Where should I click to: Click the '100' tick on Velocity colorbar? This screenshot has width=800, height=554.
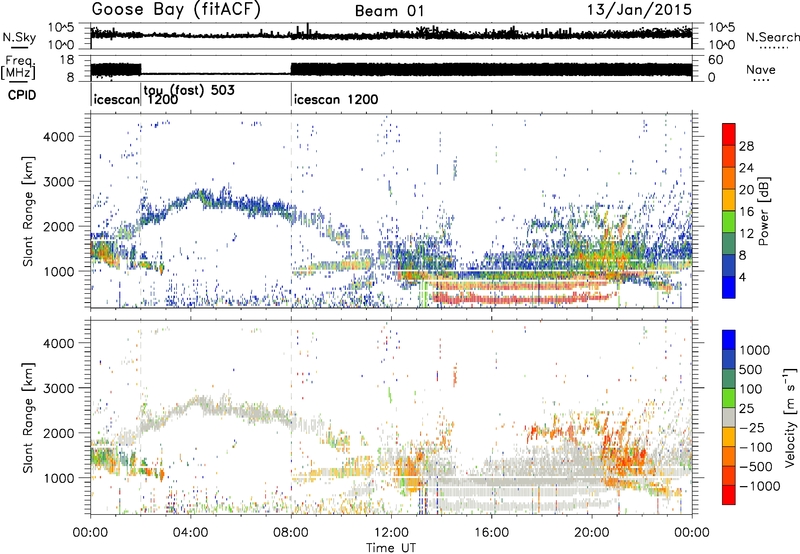coord(751,389)
